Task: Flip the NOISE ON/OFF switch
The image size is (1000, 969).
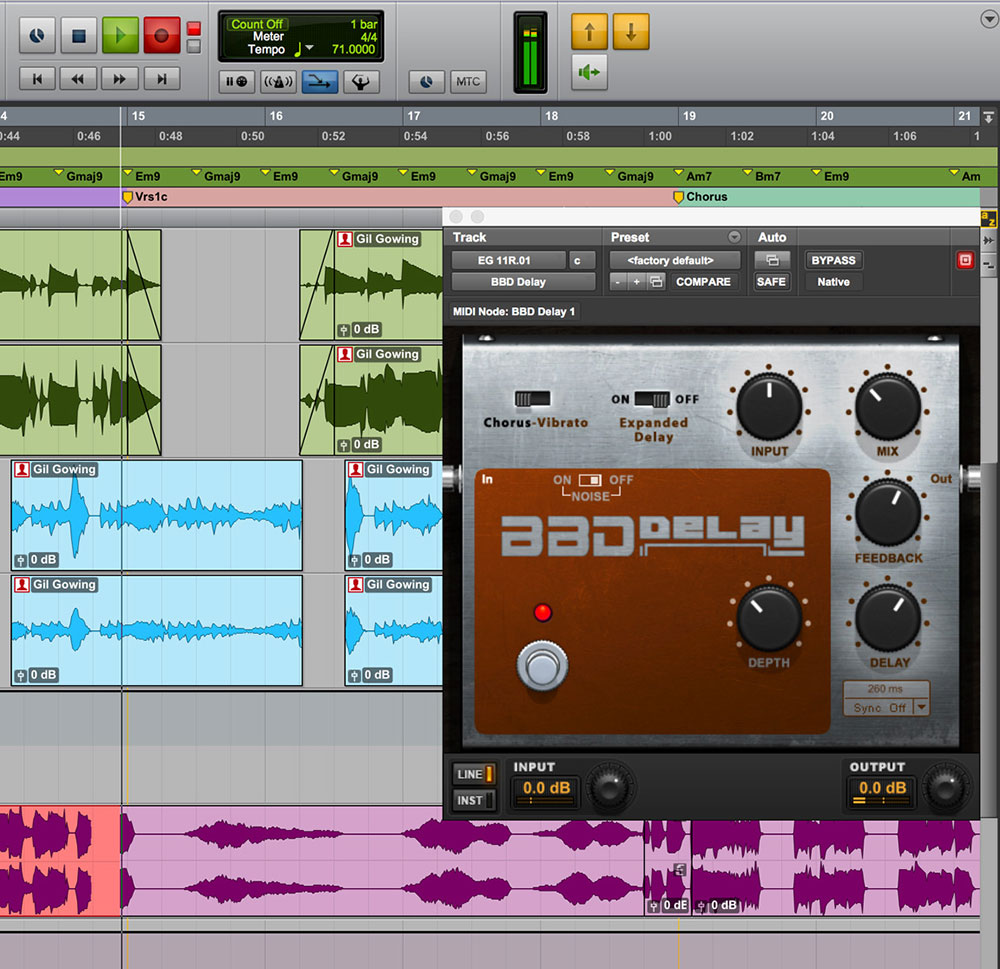Action: [590, 480]
